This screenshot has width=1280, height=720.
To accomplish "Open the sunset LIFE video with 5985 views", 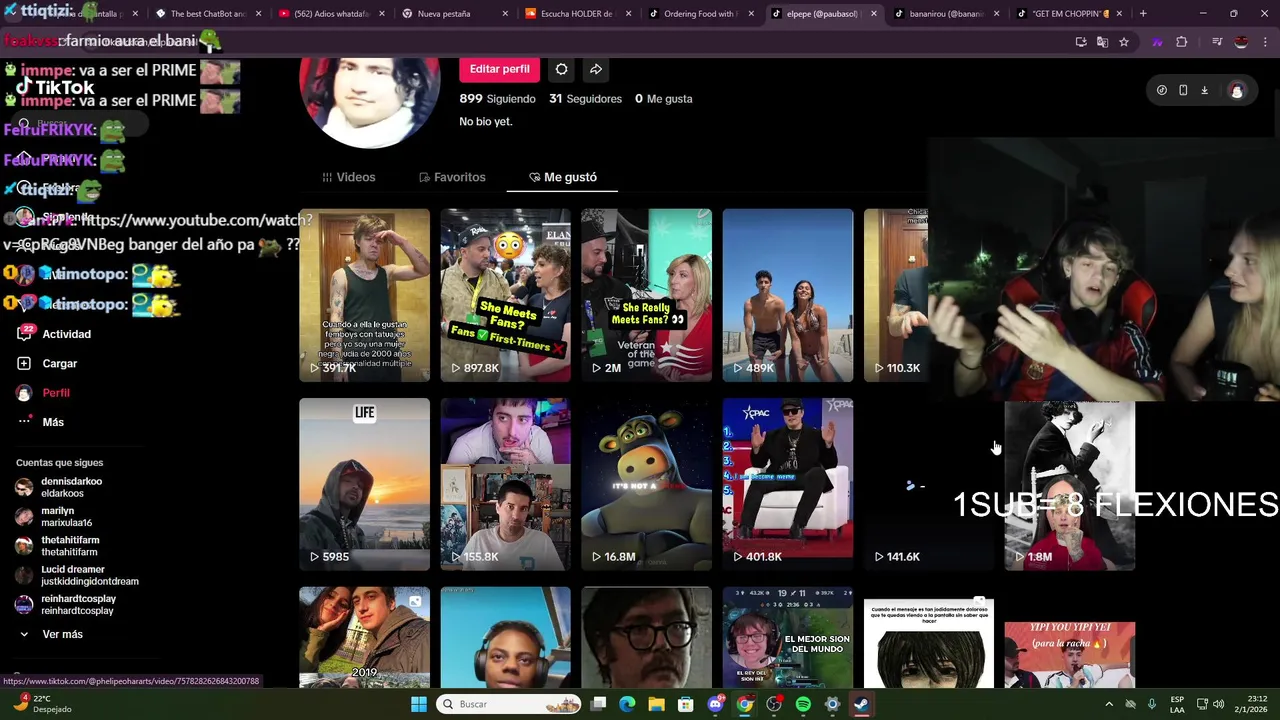I will pyautogui.click(x=364, y=484).
